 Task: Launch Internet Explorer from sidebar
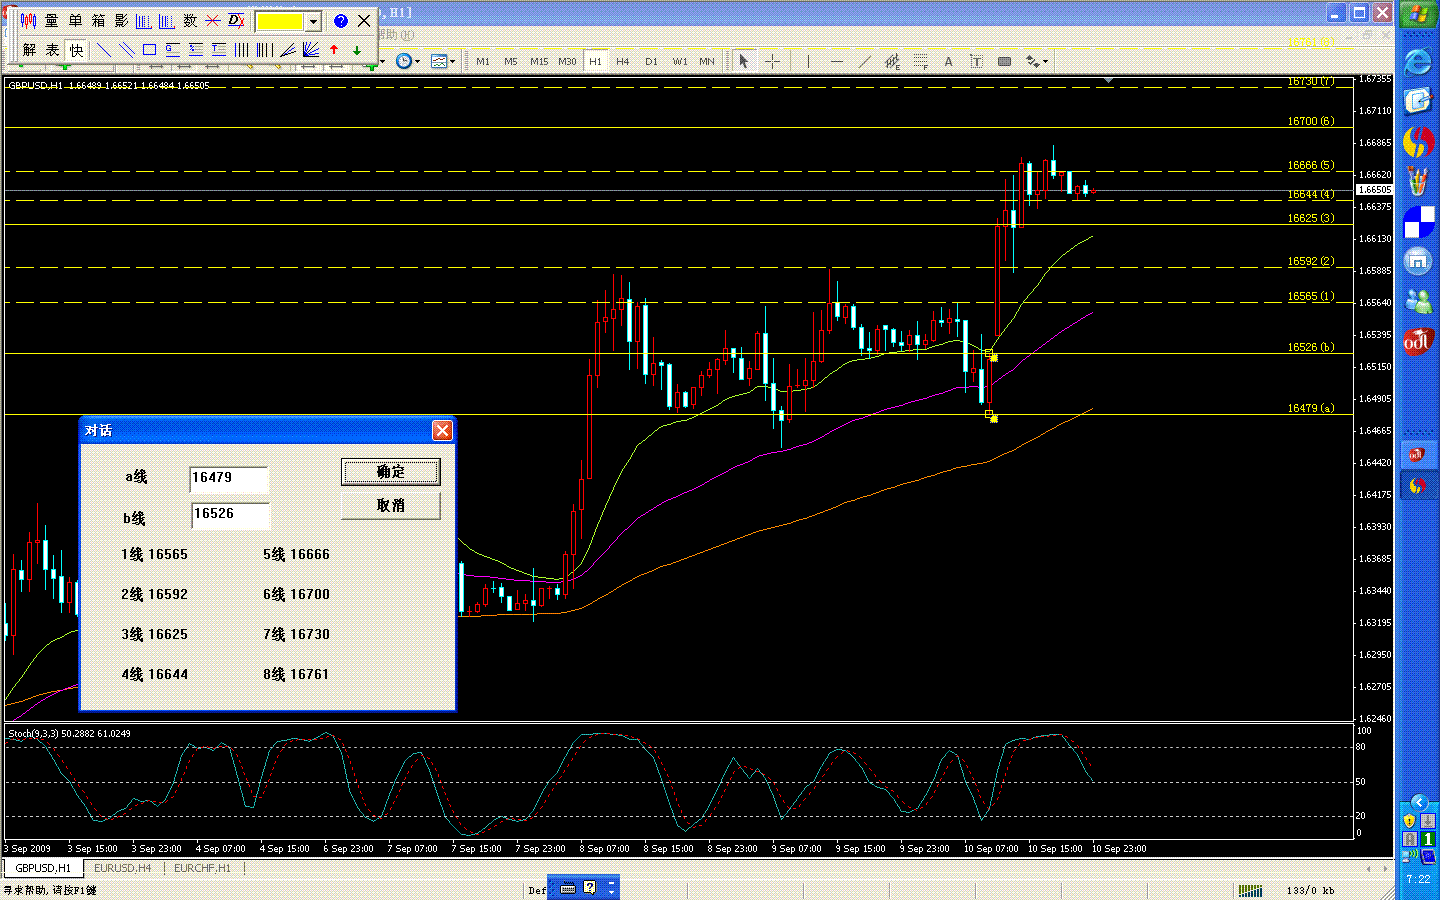coord(1418,62)
